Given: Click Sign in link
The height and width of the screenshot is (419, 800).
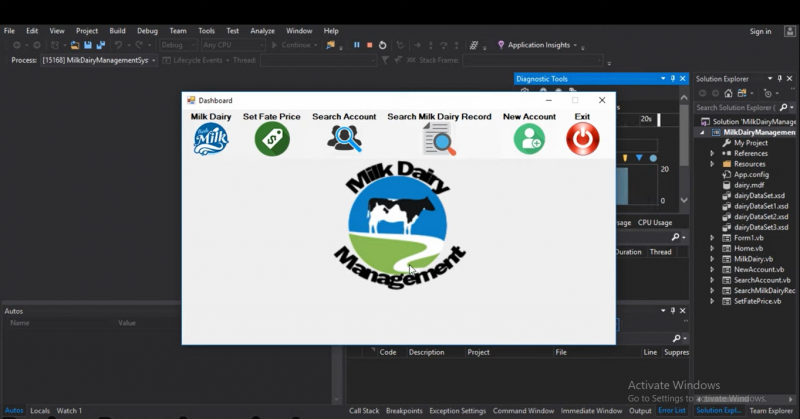Looking at the screenshot, I should pyautogui.click(x=760, y=31).
